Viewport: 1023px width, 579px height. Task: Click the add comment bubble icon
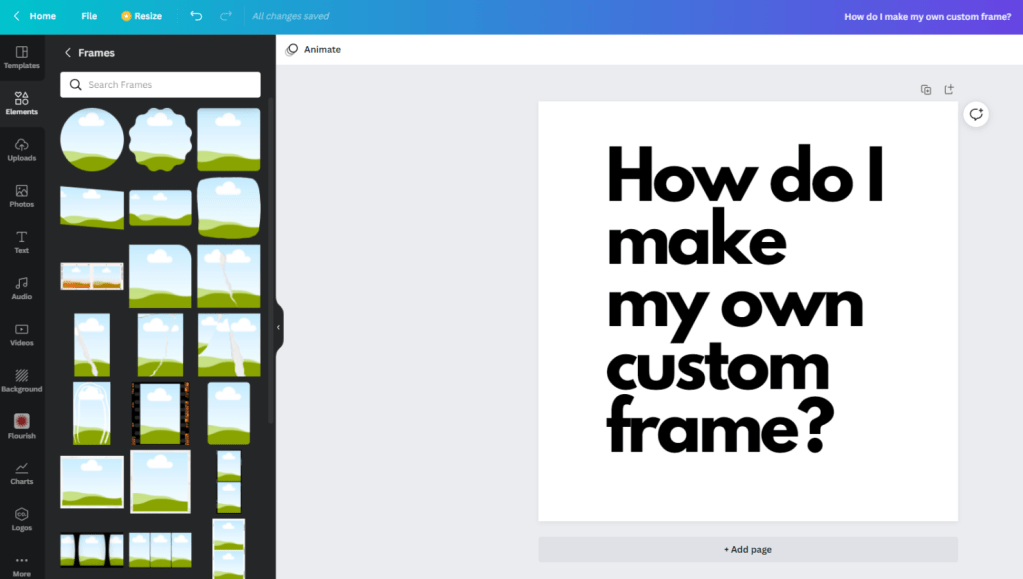[x=976, y=115]
